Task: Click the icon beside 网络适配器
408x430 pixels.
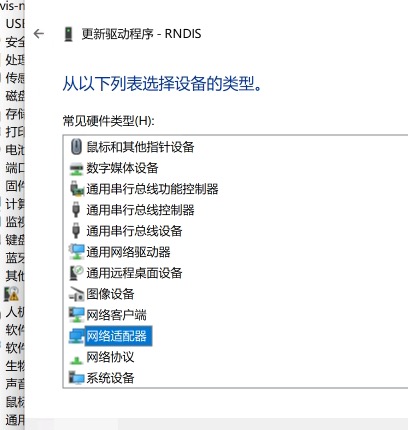Action: pyautogui.click(x=77, y=336)
